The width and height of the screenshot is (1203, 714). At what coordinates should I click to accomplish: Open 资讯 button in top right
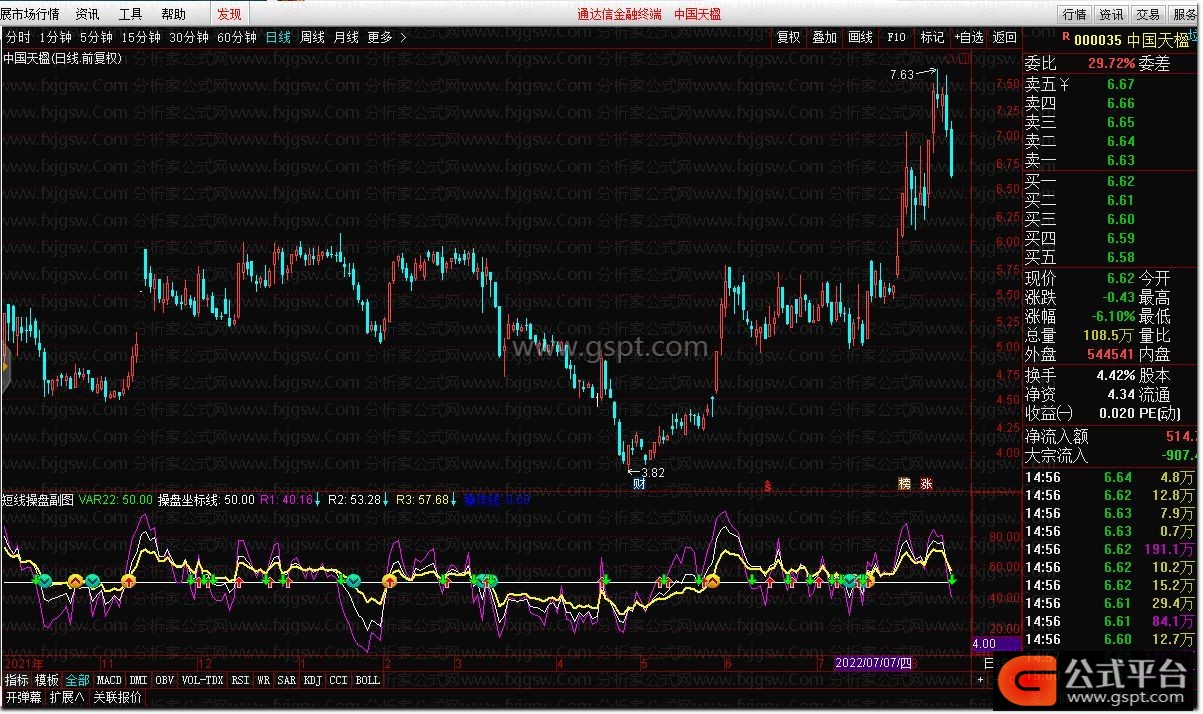coord(1110,14)
